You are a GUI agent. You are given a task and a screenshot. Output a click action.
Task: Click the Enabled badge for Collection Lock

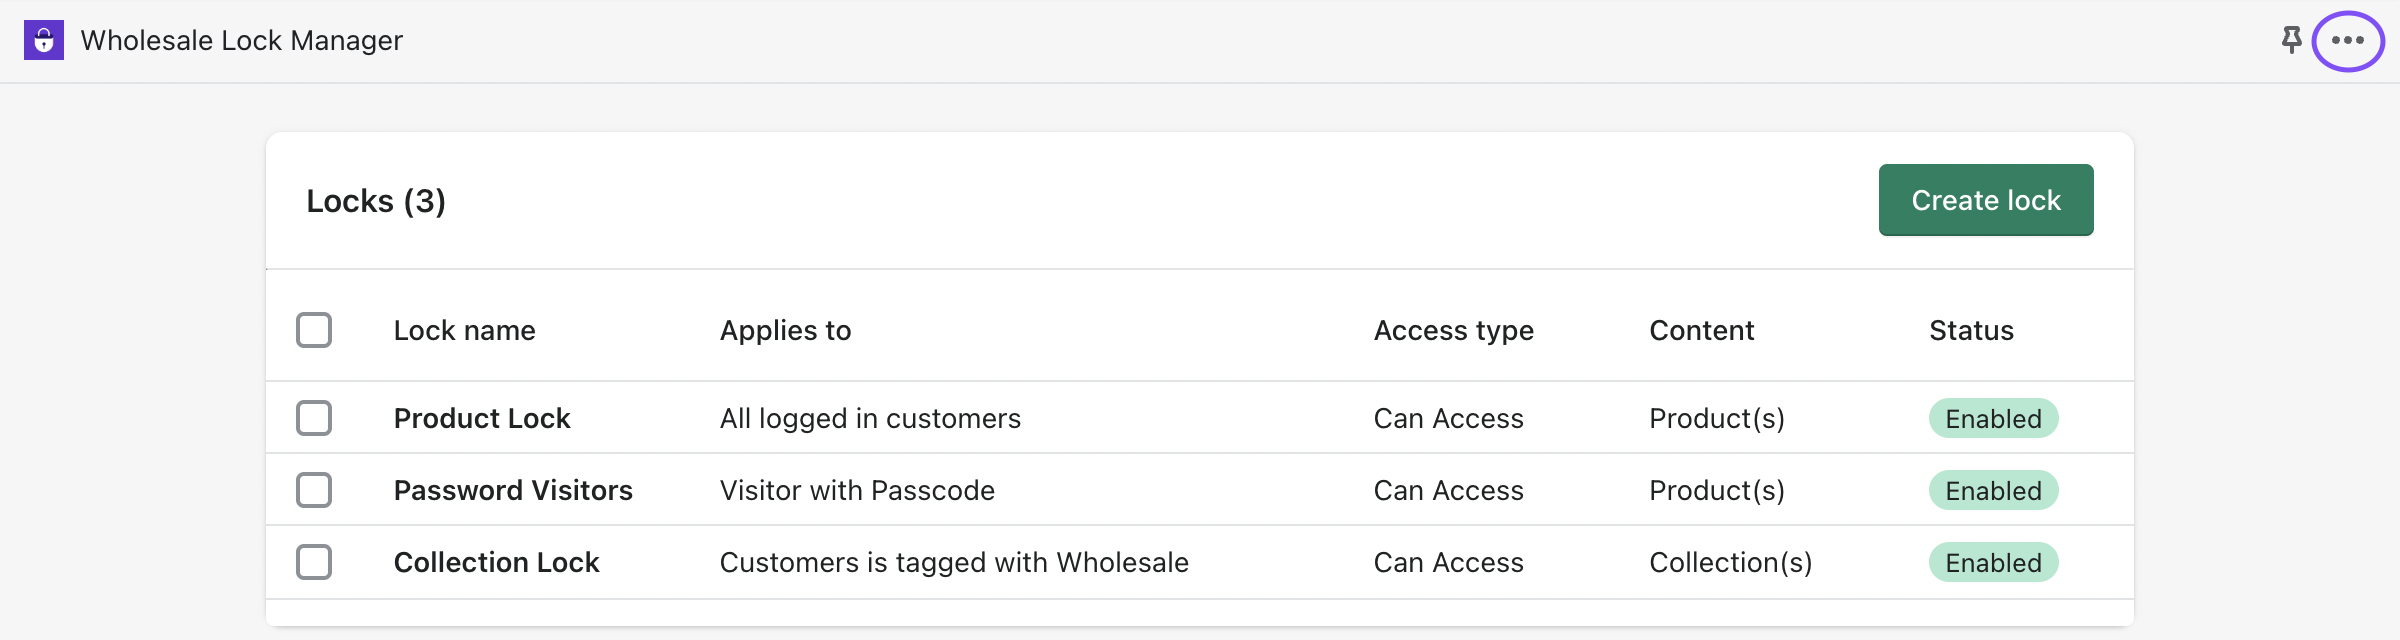1993,562
